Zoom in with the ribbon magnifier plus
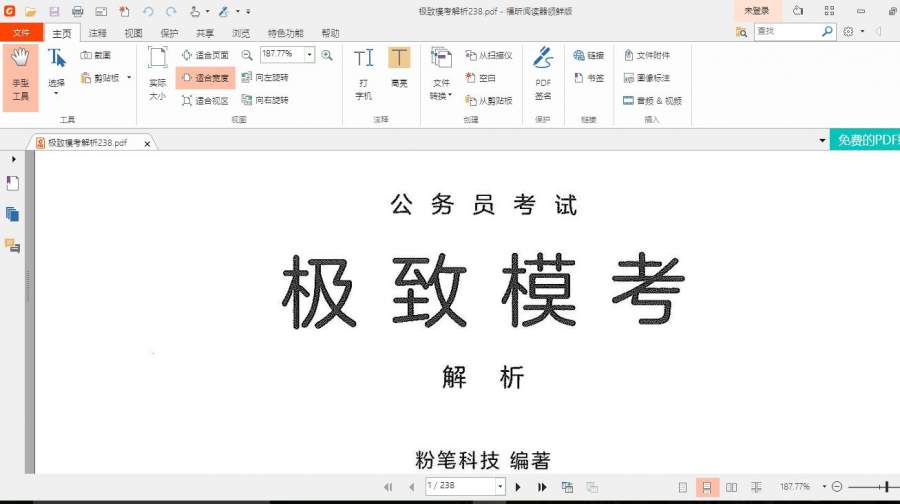This screenshot has height=504, width=900. coord(327,55)
